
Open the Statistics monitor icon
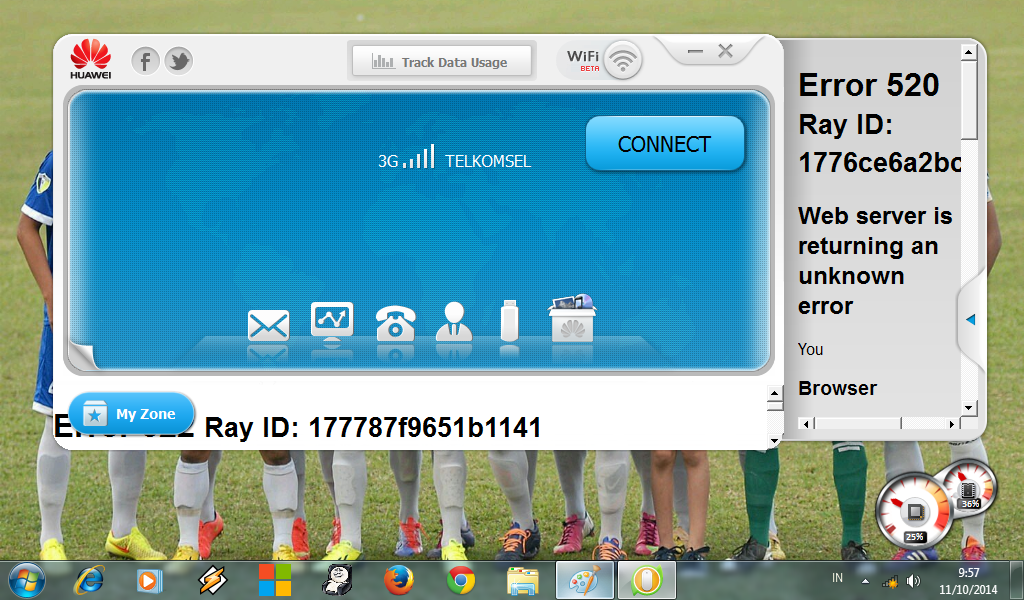(332, 321)
